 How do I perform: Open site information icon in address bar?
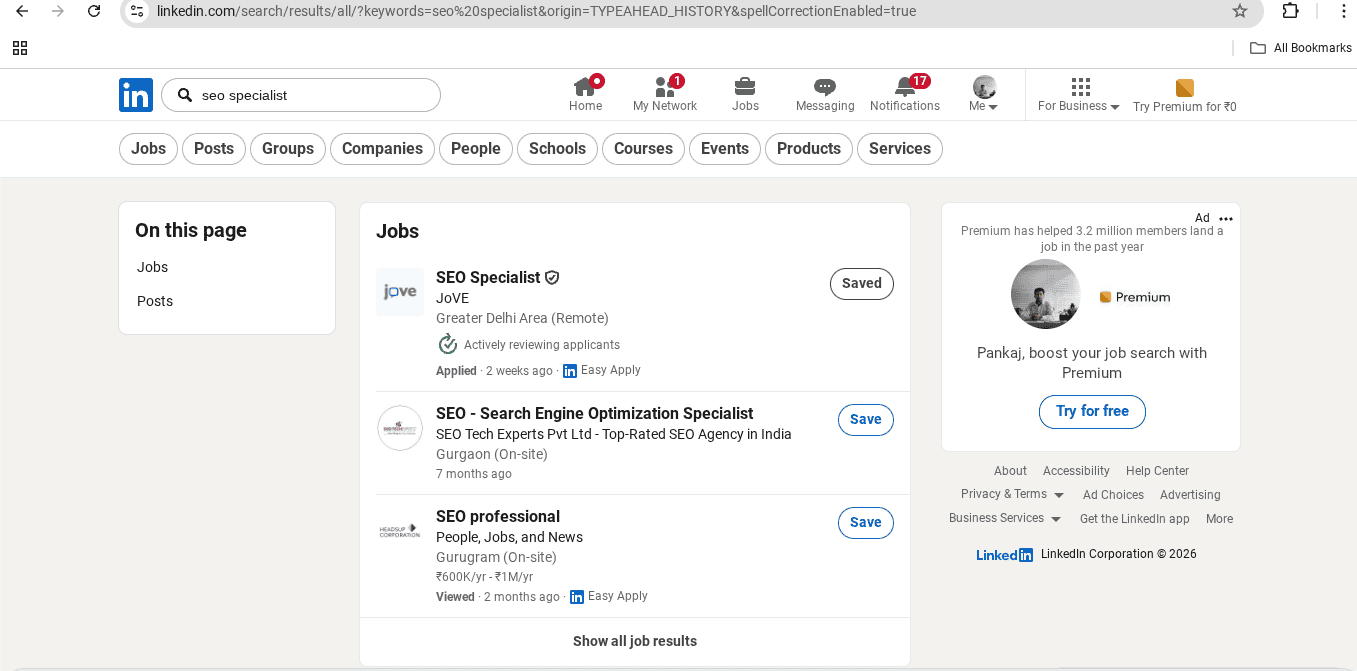point(138,11)
